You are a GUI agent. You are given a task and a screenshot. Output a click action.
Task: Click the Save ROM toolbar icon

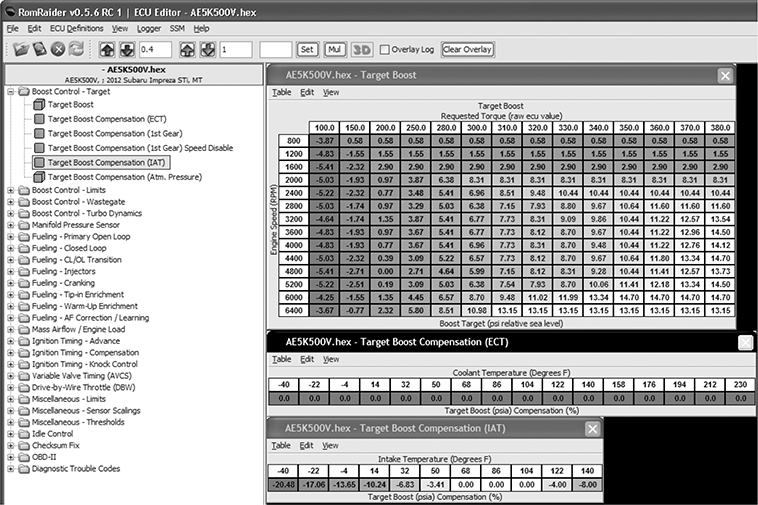point(40,48)
